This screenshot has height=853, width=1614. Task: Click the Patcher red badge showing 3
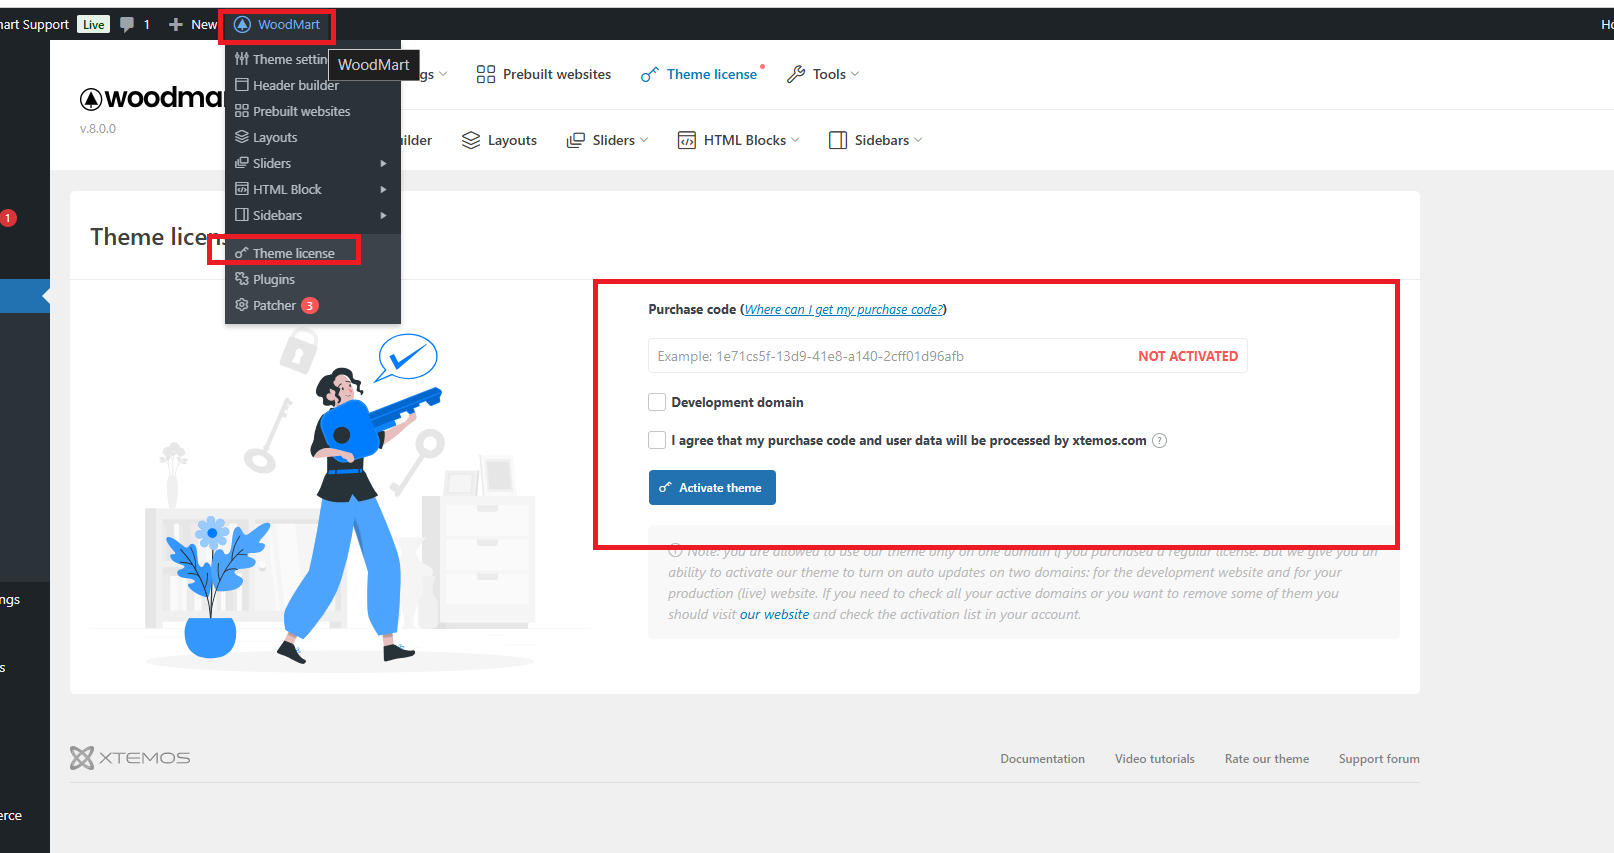(x=310, y=305)
